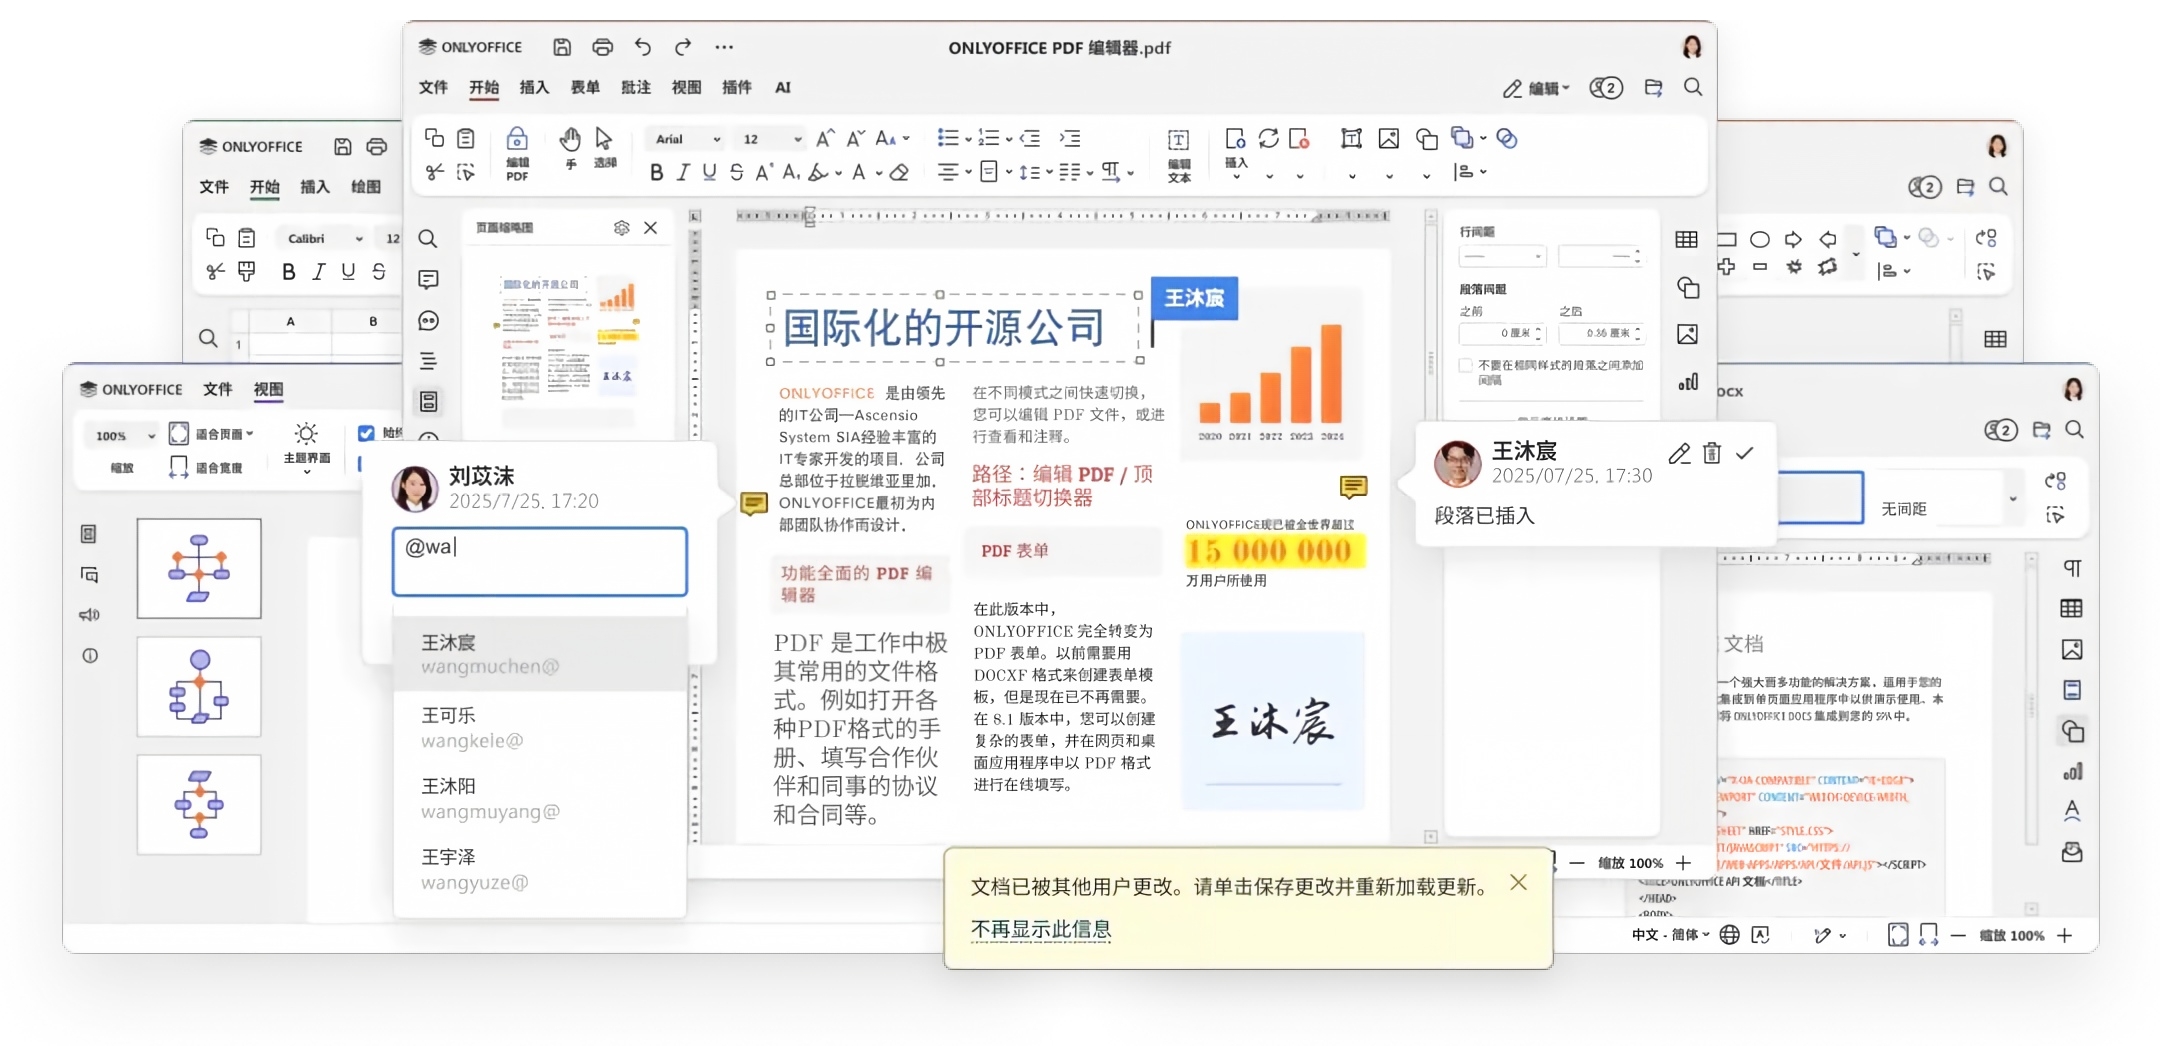Redo the action in PDF editor
The height and width of the screenshot is (1046, 2160).
click(x=683, y=47)
